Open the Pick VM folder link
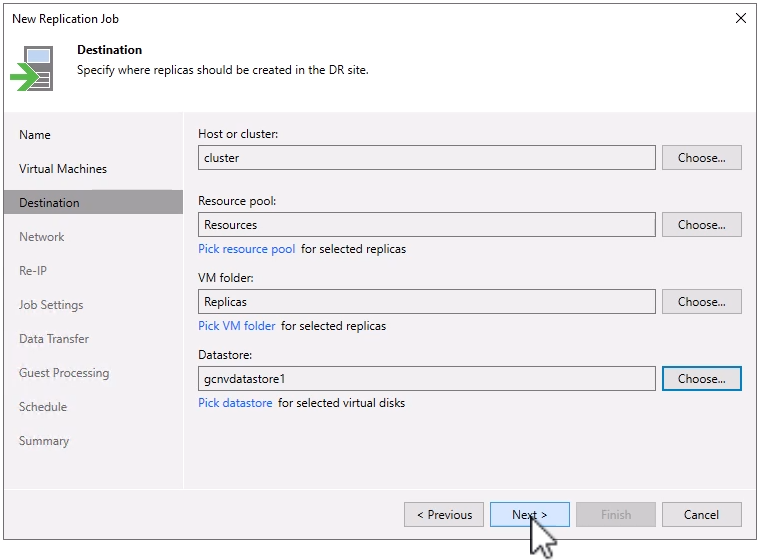 click(237, 326)
